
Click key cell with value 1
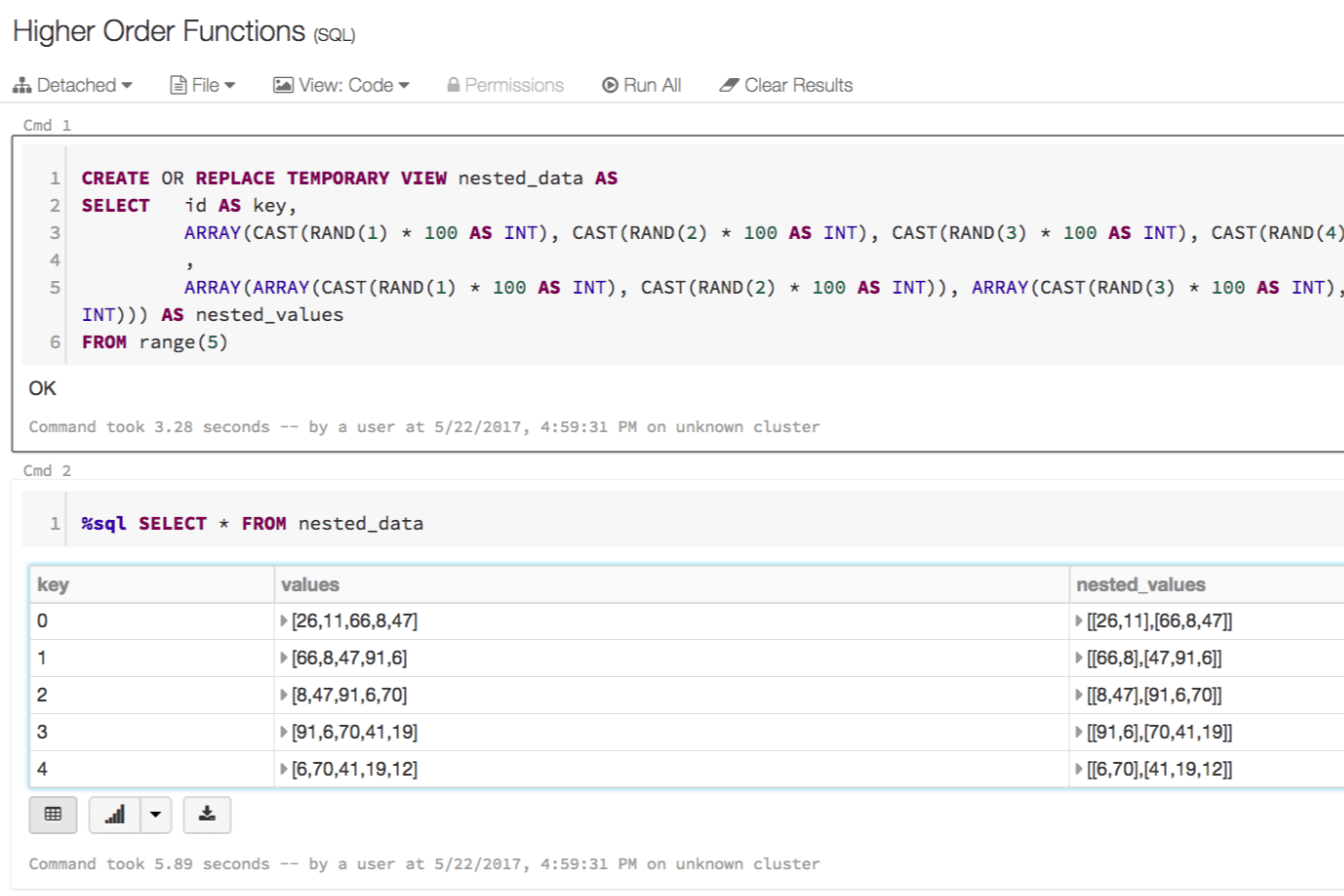(152, 659)
